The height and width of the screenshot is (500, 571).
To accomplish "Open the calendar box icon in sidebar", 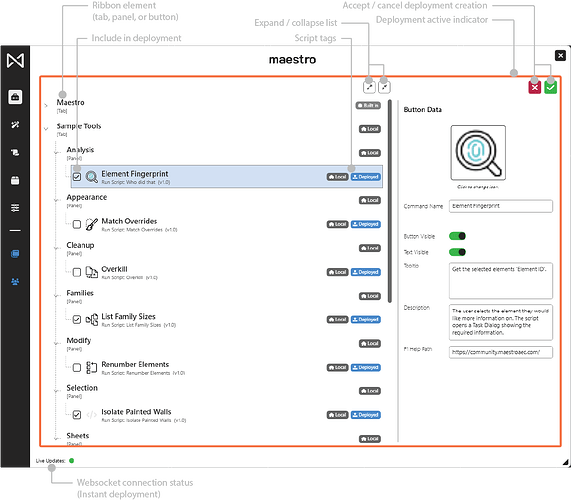I will pos(15,180).
